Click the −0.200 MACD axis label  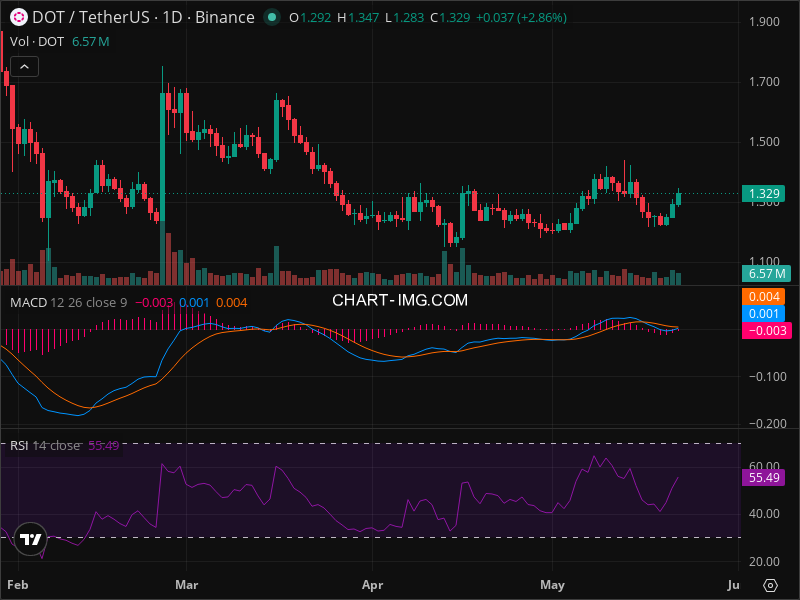tap(767, 423)
